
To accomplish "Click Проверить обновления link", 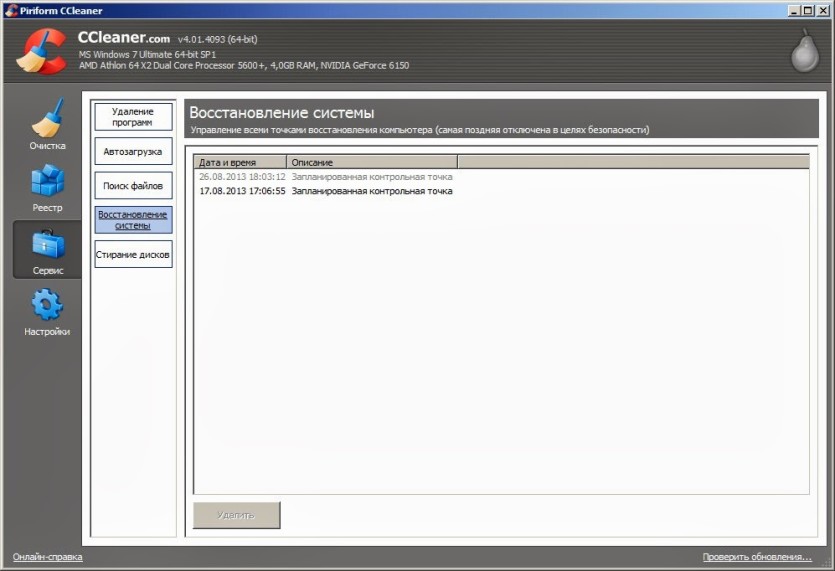I will click(x=757, y=557).
